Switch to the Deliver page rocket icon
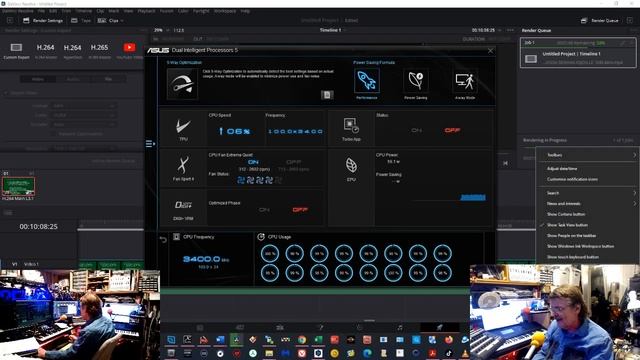The height and width of the screenshot is (360, 640). click(x=440, y=327)
